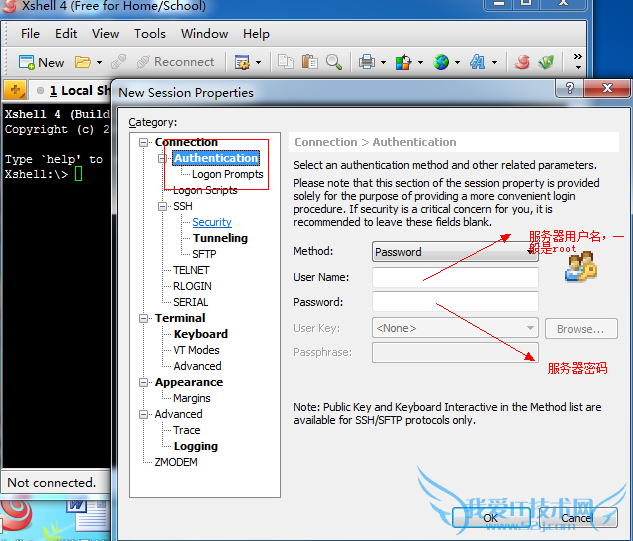Click the globe encoding toolbar icon
Viewport: 633px width, 541px height.
pyautogui.click(x=441, y=62)
